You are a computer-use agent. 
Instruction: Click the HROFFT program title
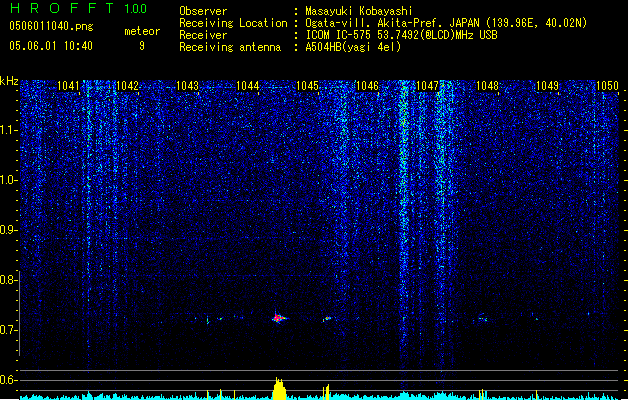coord(63,8)
